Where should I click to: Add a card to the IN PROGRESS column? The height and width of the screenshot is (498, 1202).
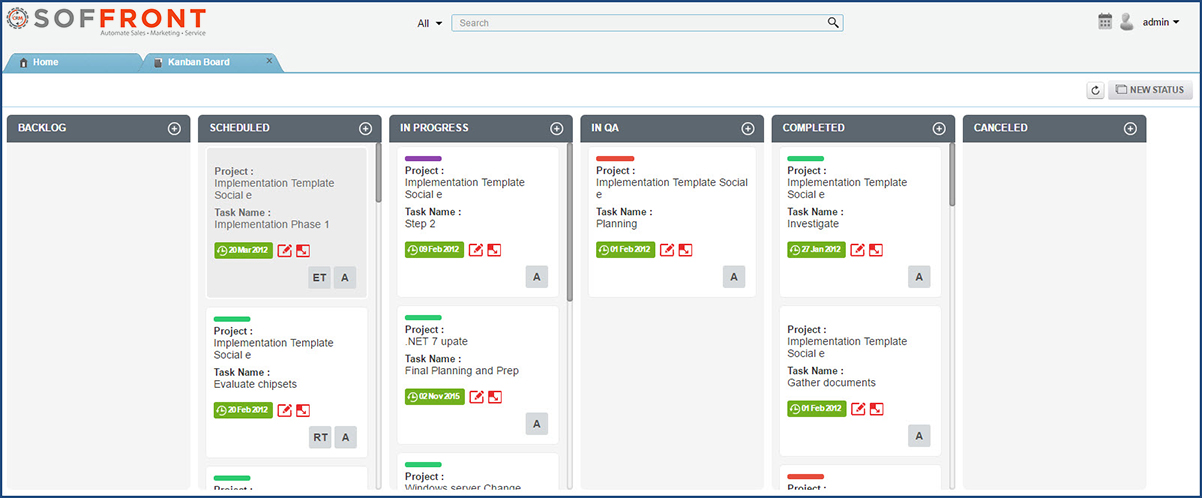[x=556, y=128]
